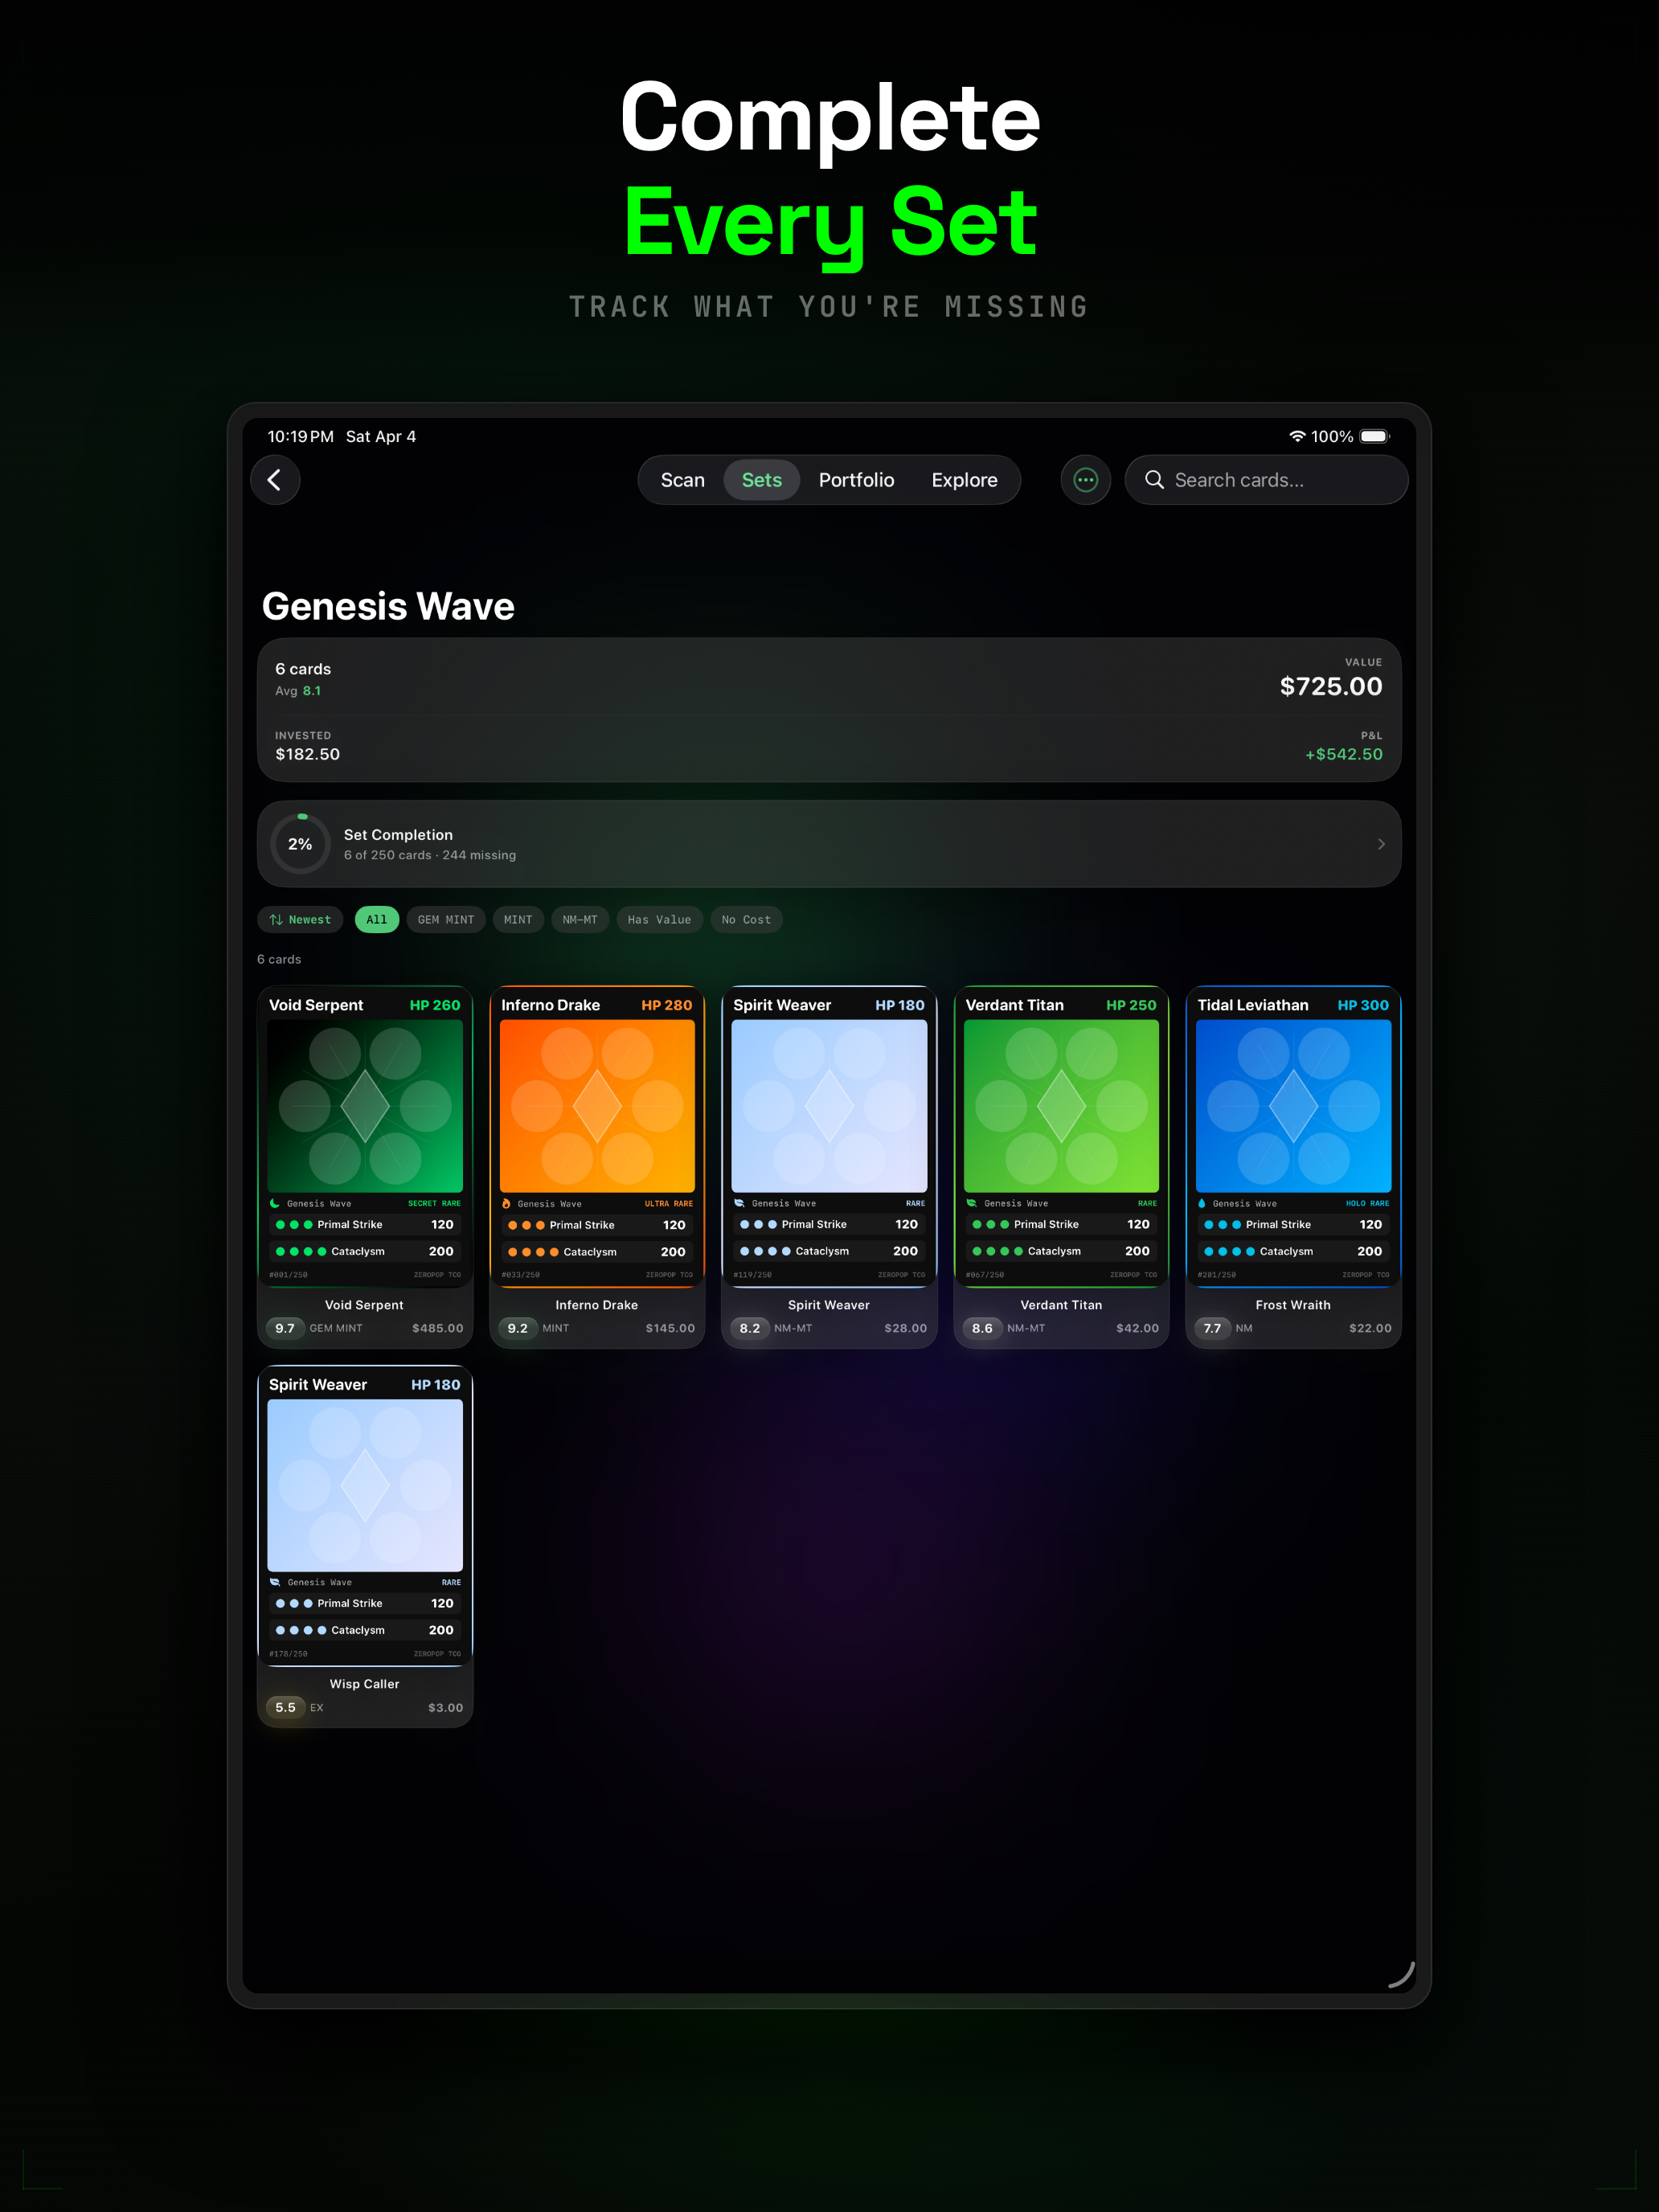This screenshot has width=1659, height=2212.
Task: Click the water drop icon on Tidal Leviathan
Action: 1202,1203
